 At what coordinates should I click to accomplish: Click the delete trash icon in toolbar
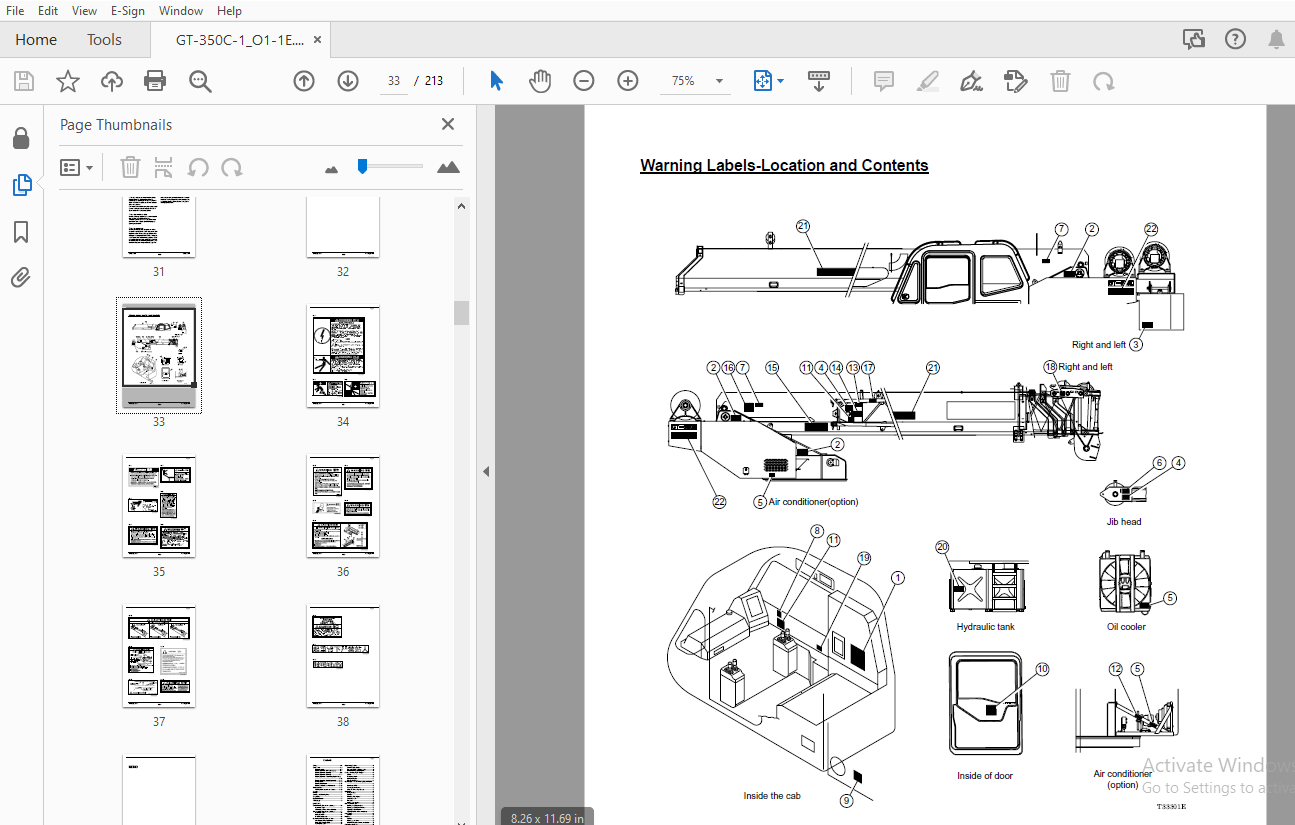[x=1060, y=81]
